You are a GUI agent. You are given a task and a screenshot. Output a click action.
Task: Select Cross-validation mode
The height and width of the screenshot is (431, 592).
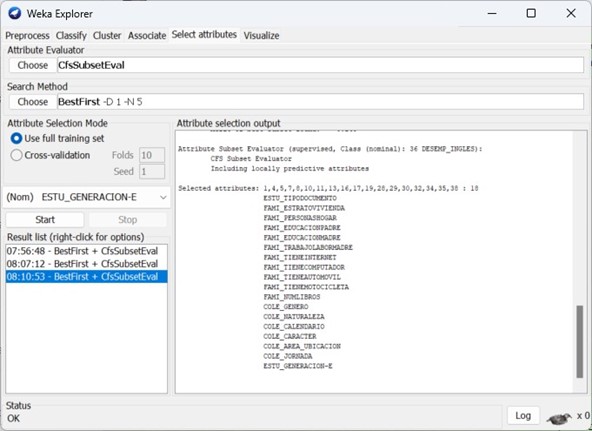(51, 155)
